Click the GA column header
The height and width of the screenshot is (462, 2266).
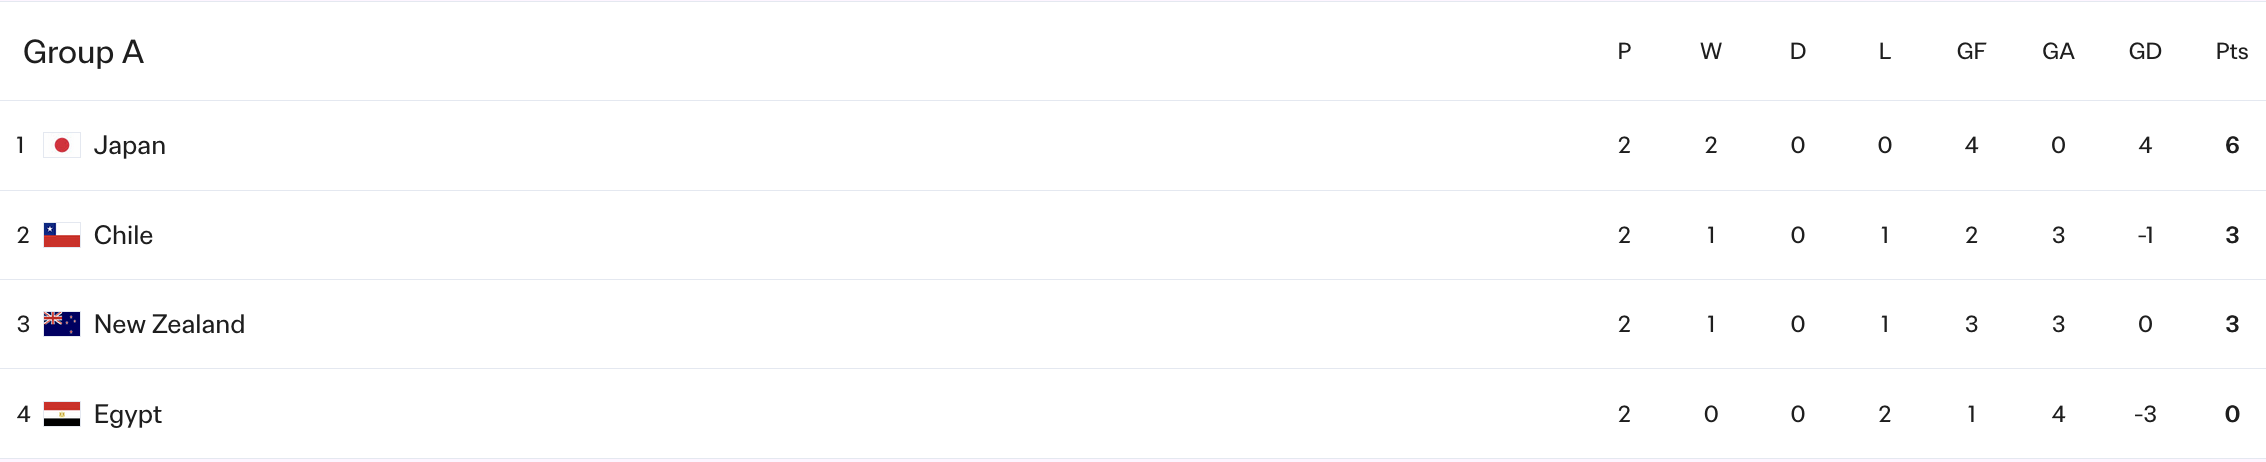tap(2058, 52)
